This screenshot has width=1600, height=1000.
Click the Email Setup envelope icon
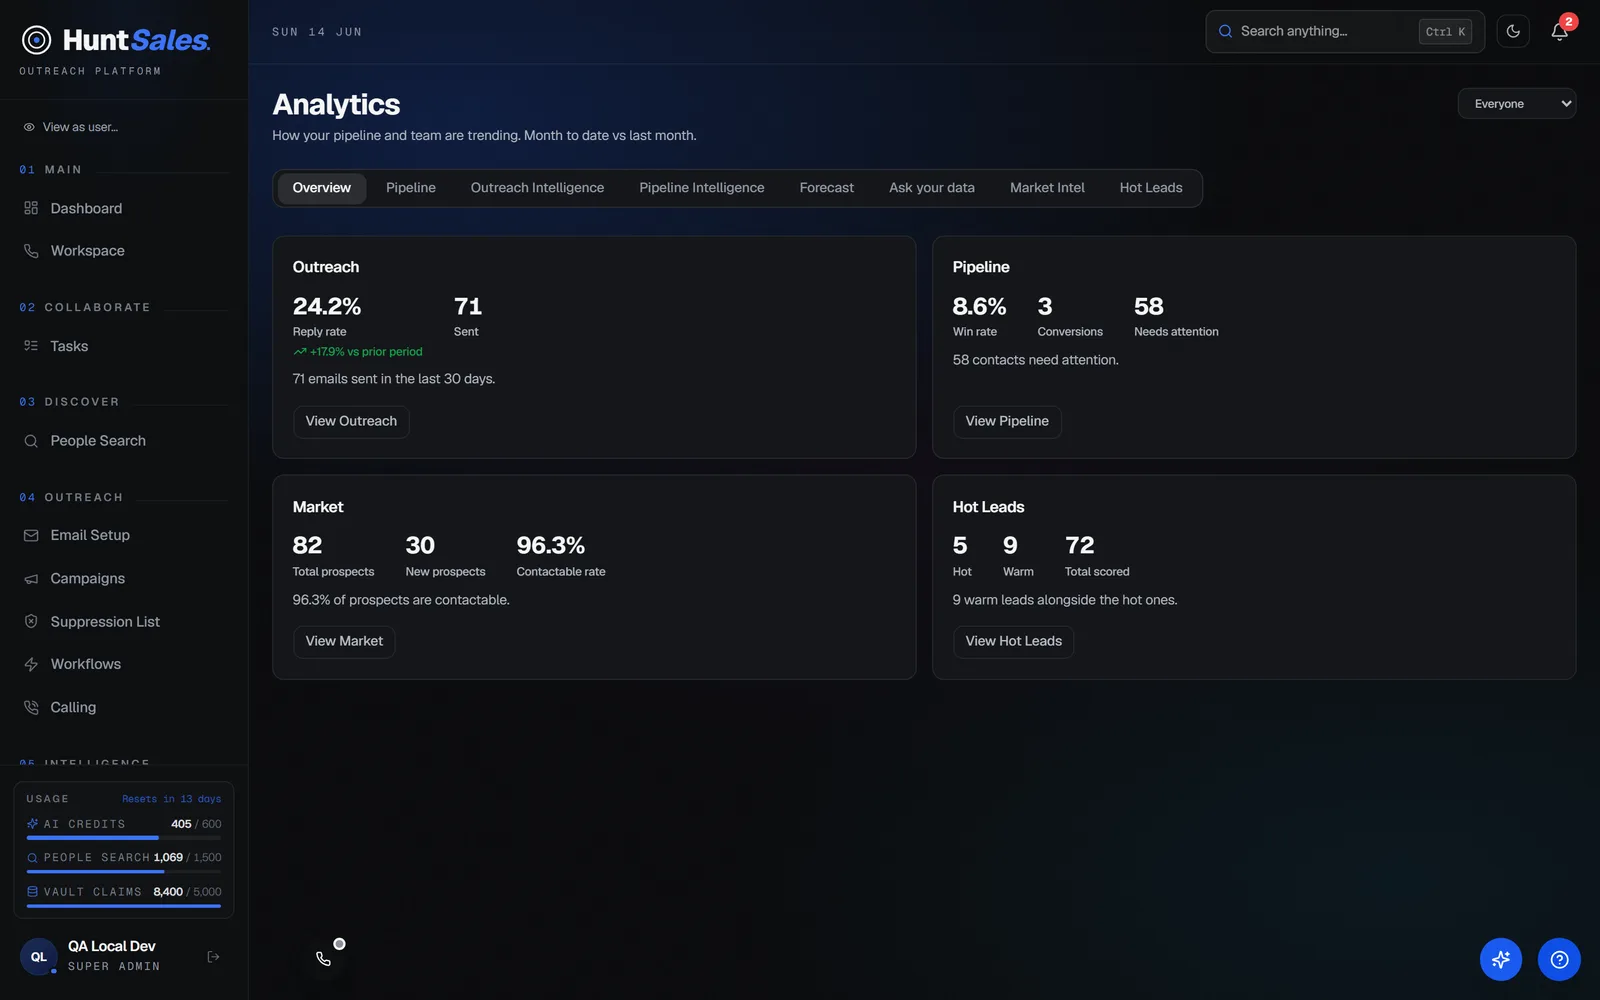[31, 536]
